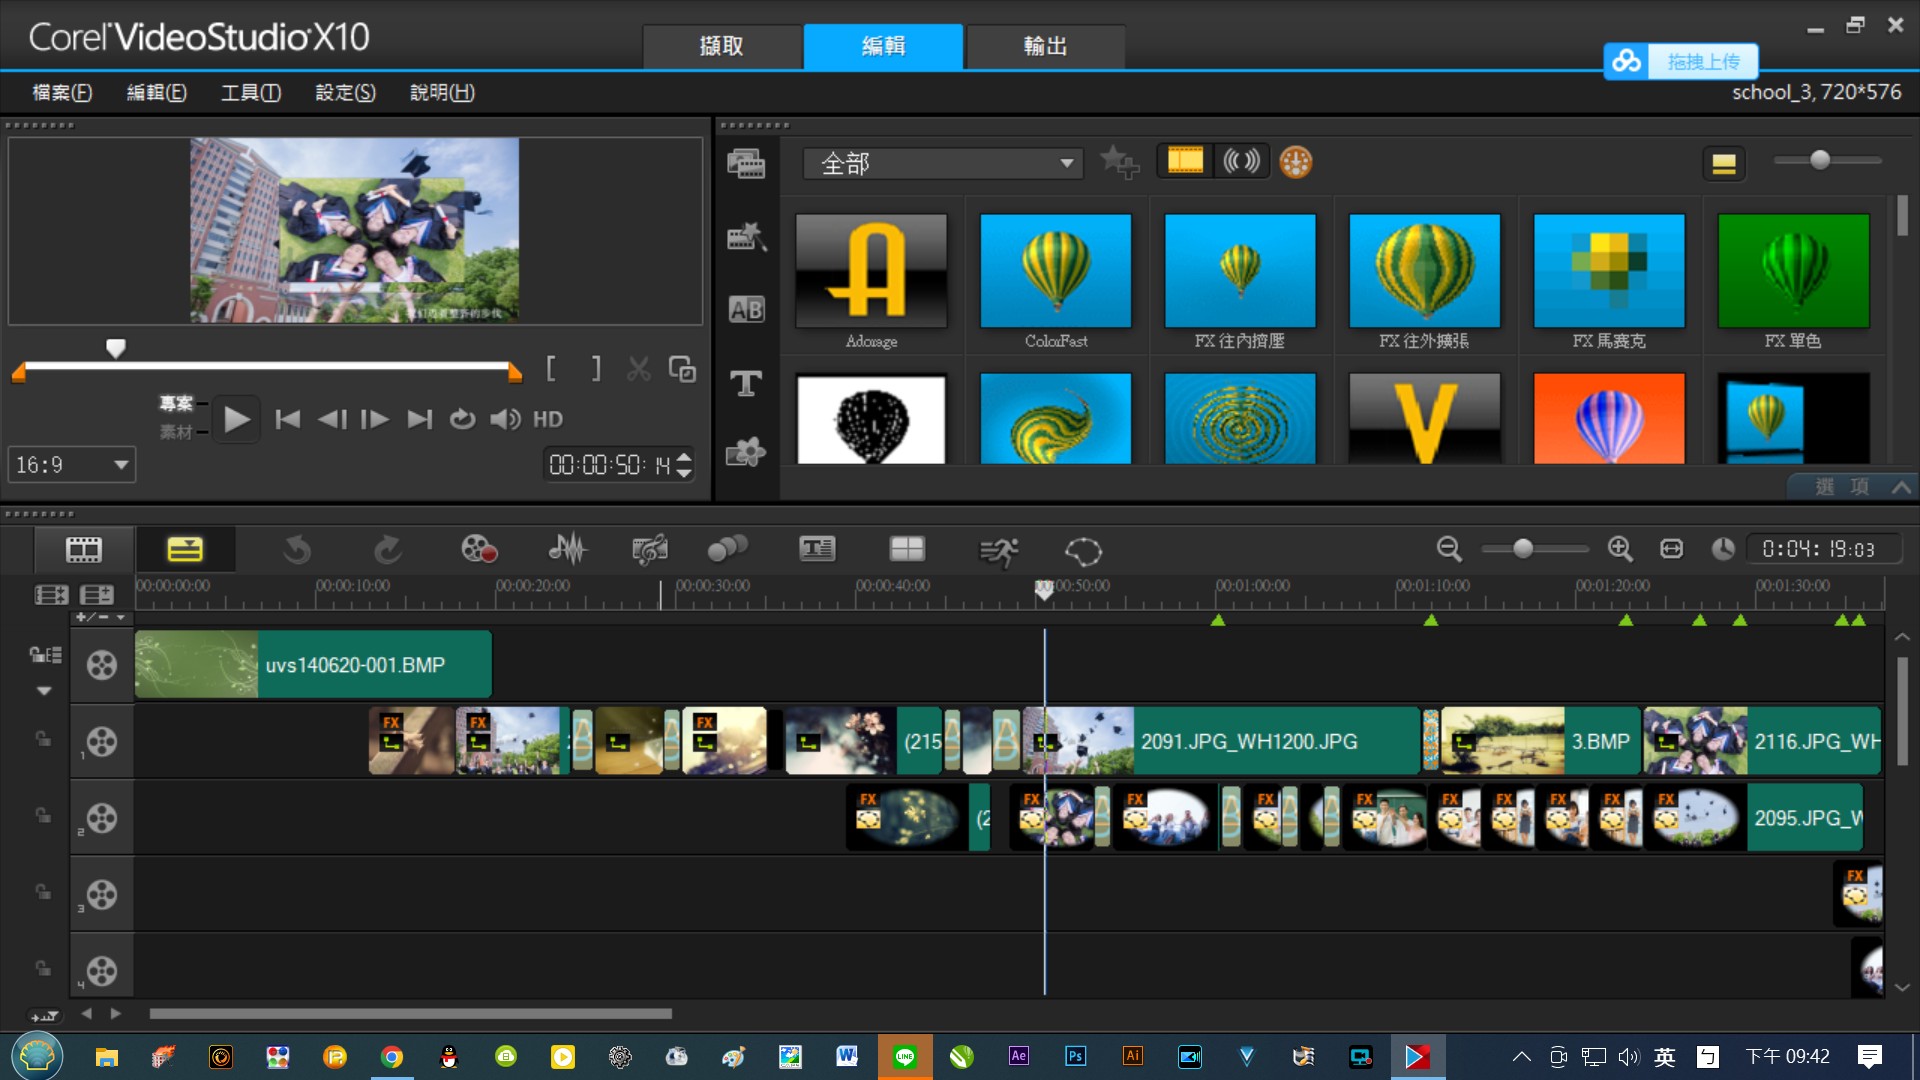Zoom in on the timeline
This screenshot has width=1920, height=1080.
coord(1620,549)
